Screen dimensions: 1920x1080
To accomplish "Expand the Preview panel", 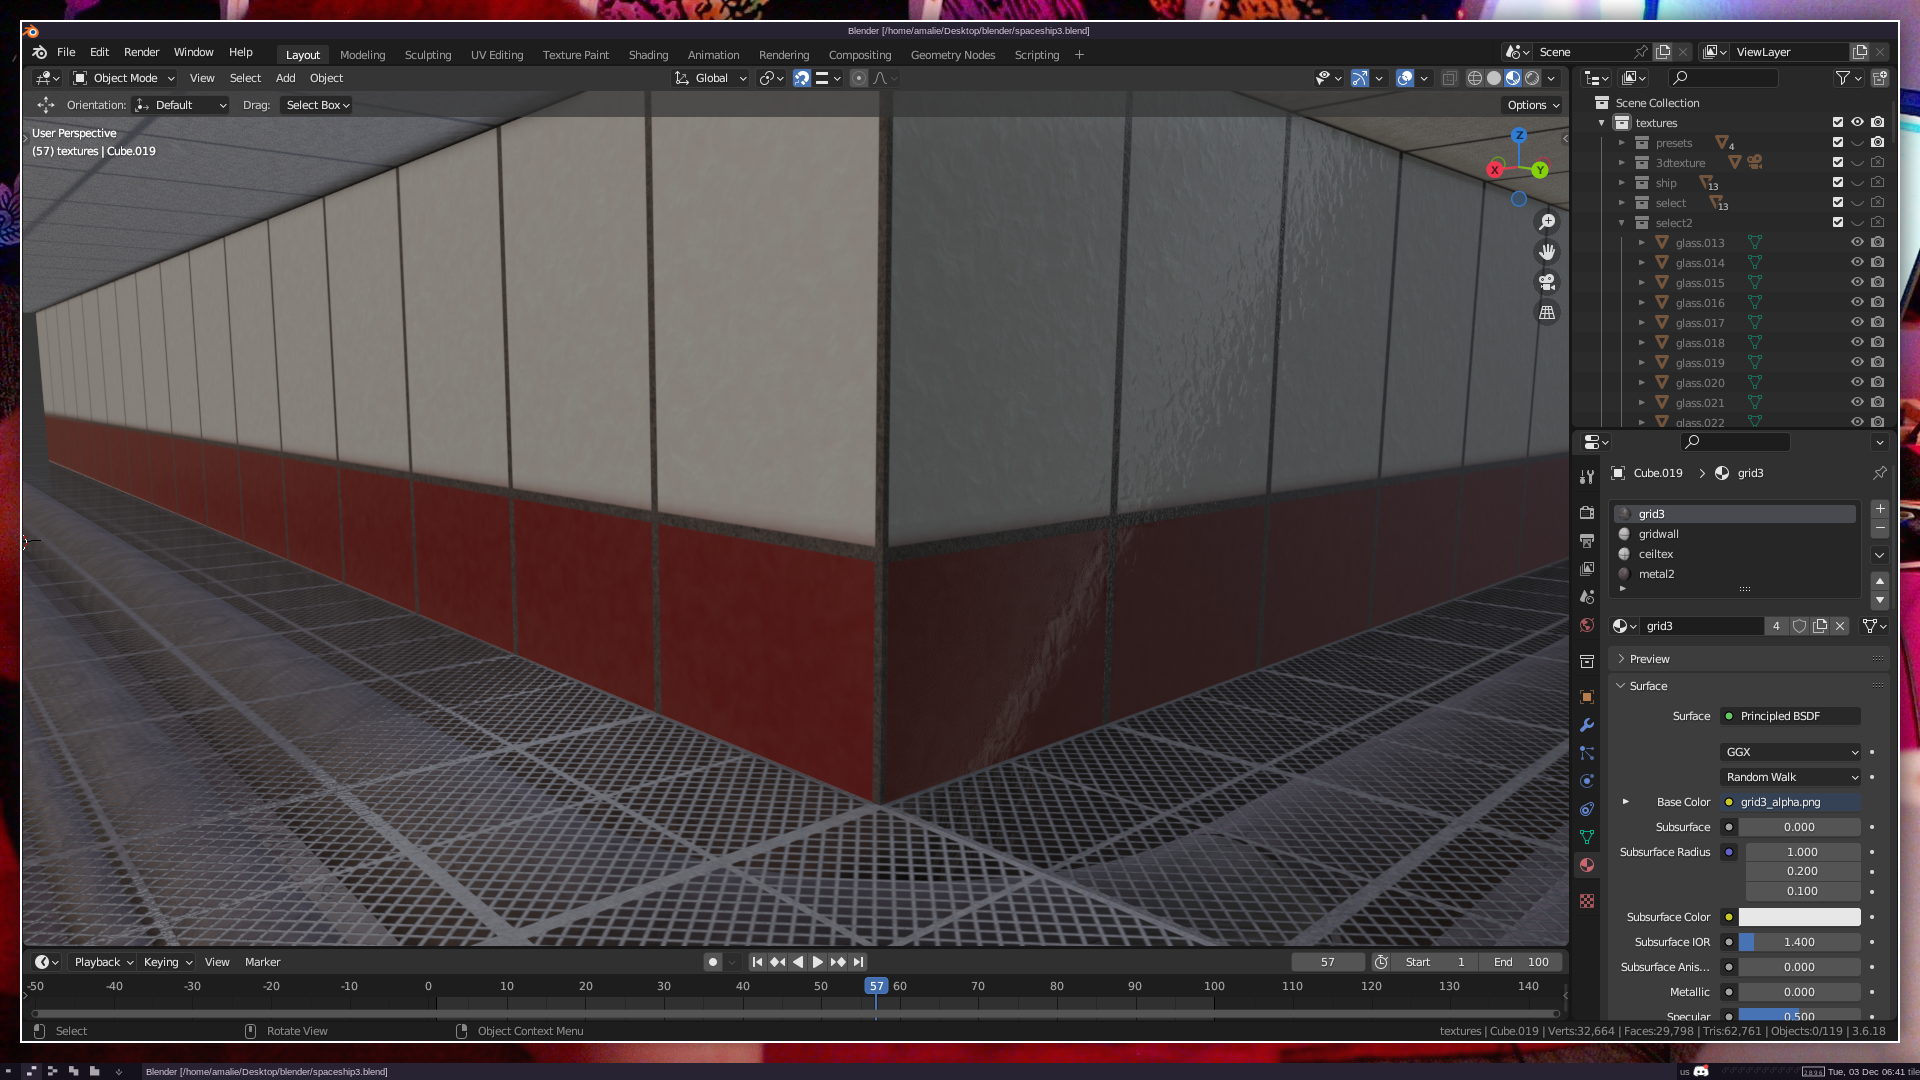I will point(1649,659).
